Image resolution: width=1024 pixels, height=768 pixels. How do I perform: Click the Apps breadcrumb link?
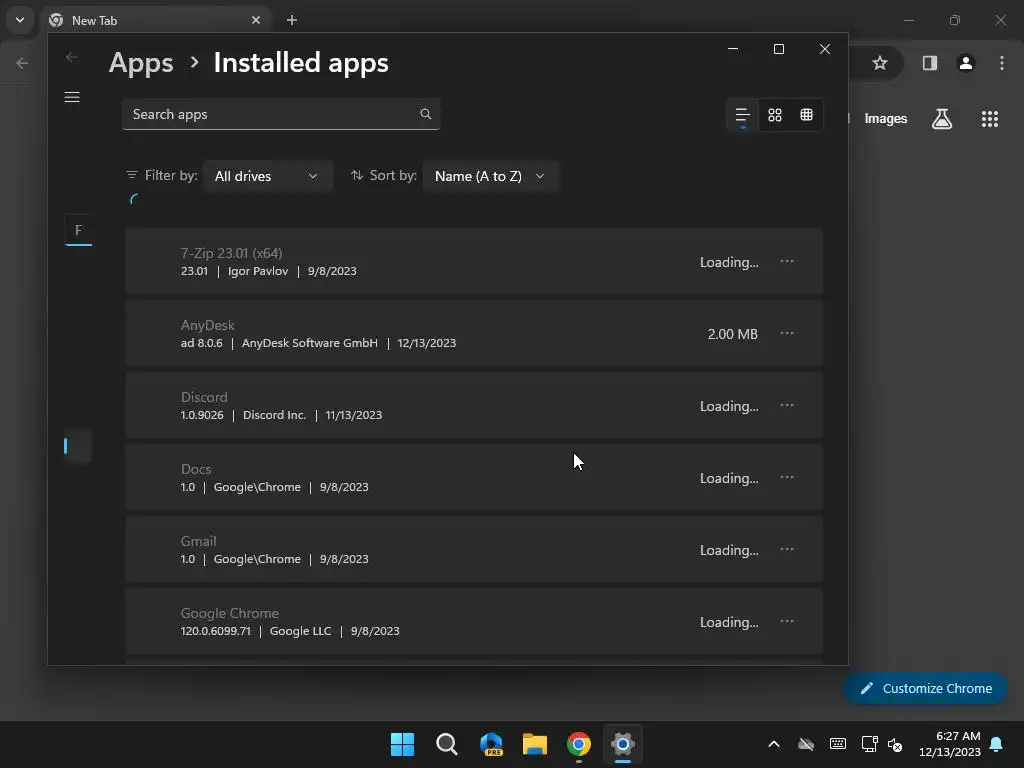[141, 63]
